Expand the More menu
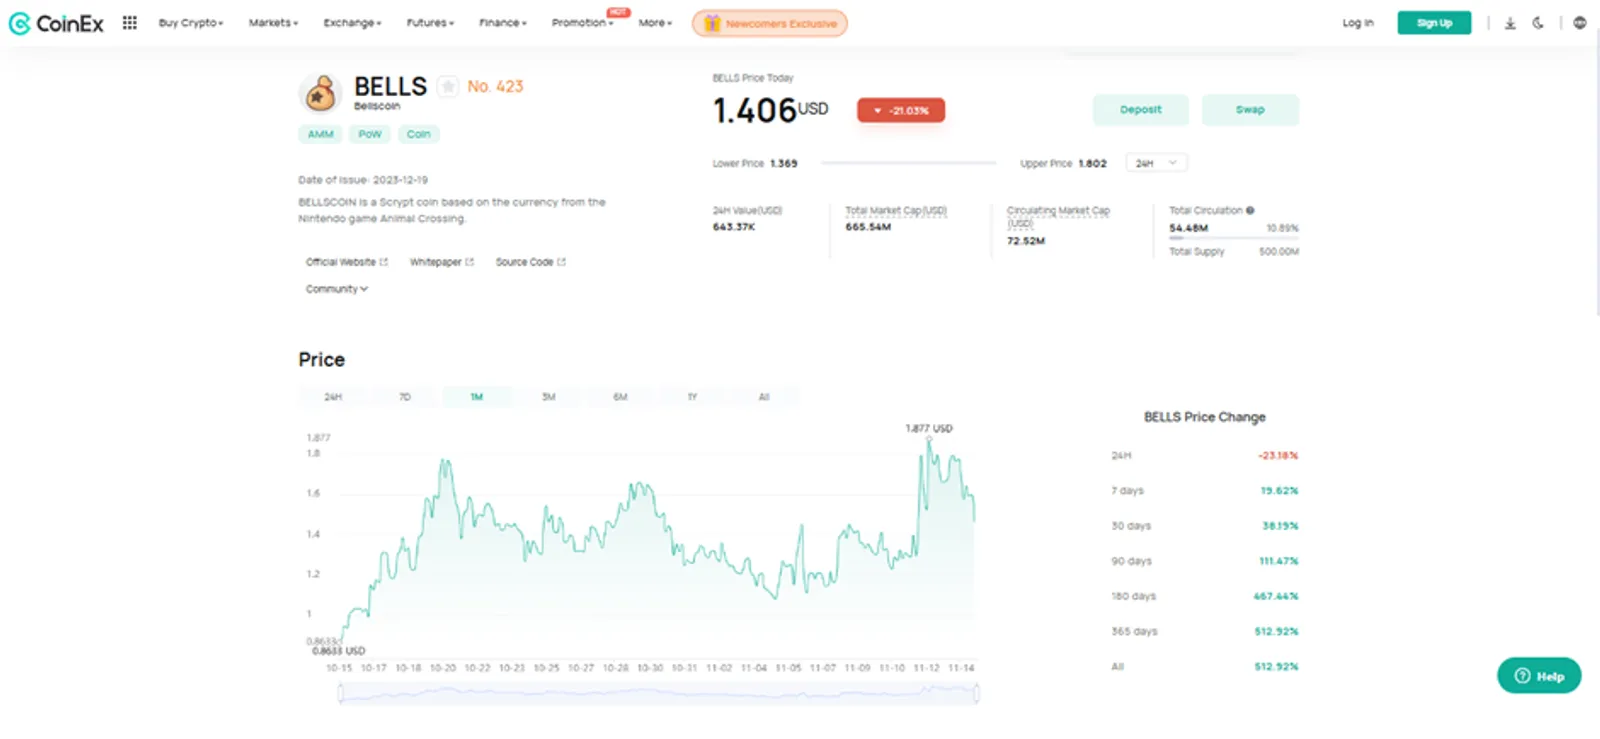Viewport: 1600px width, 739px height. (x=655, y=23)
